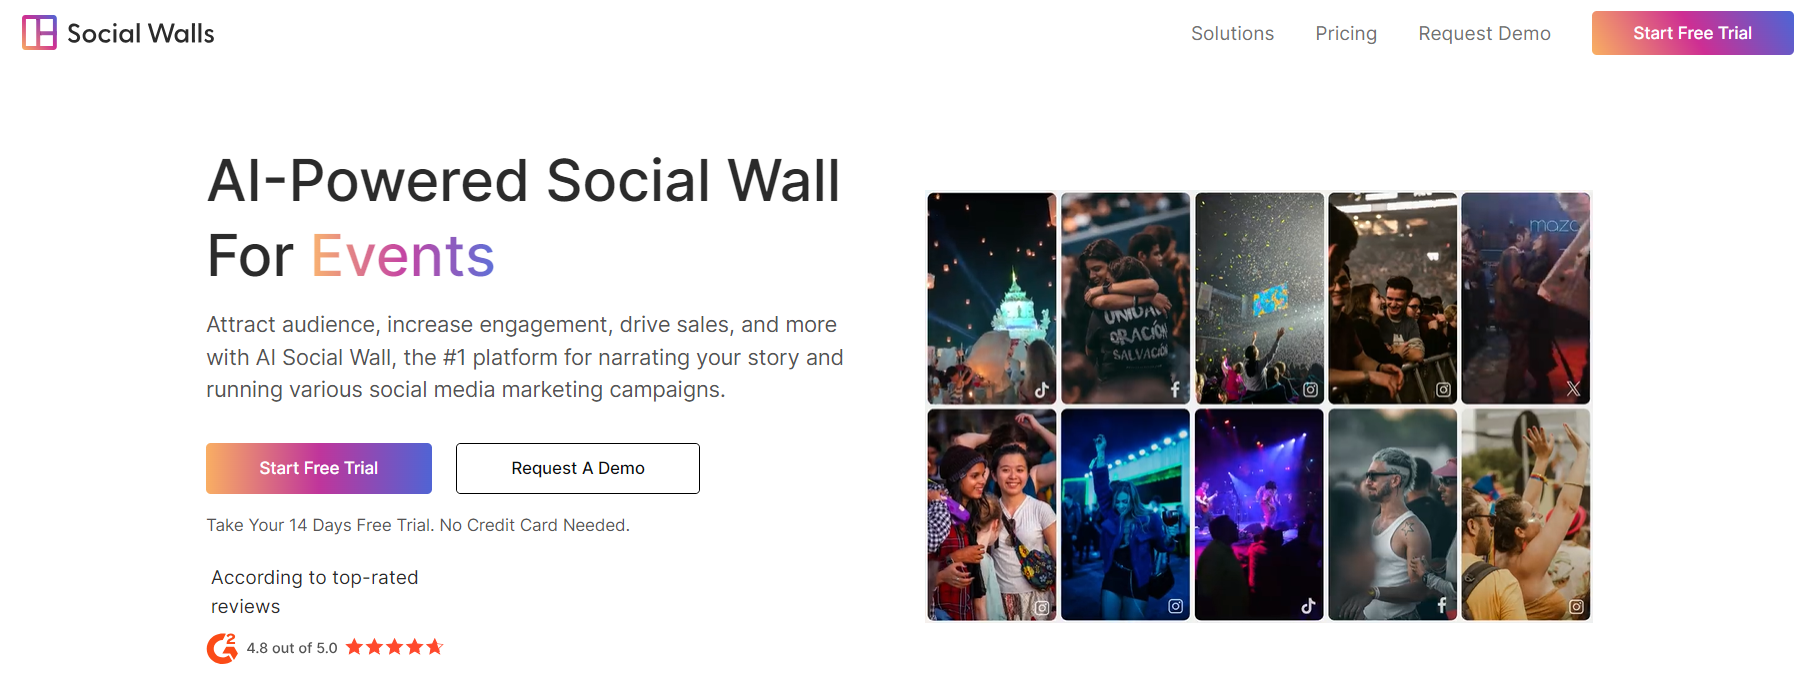The image size is (1796, 680).
Task: Click the Instagram icon on the two friends photo
Action: [1040, 605]
